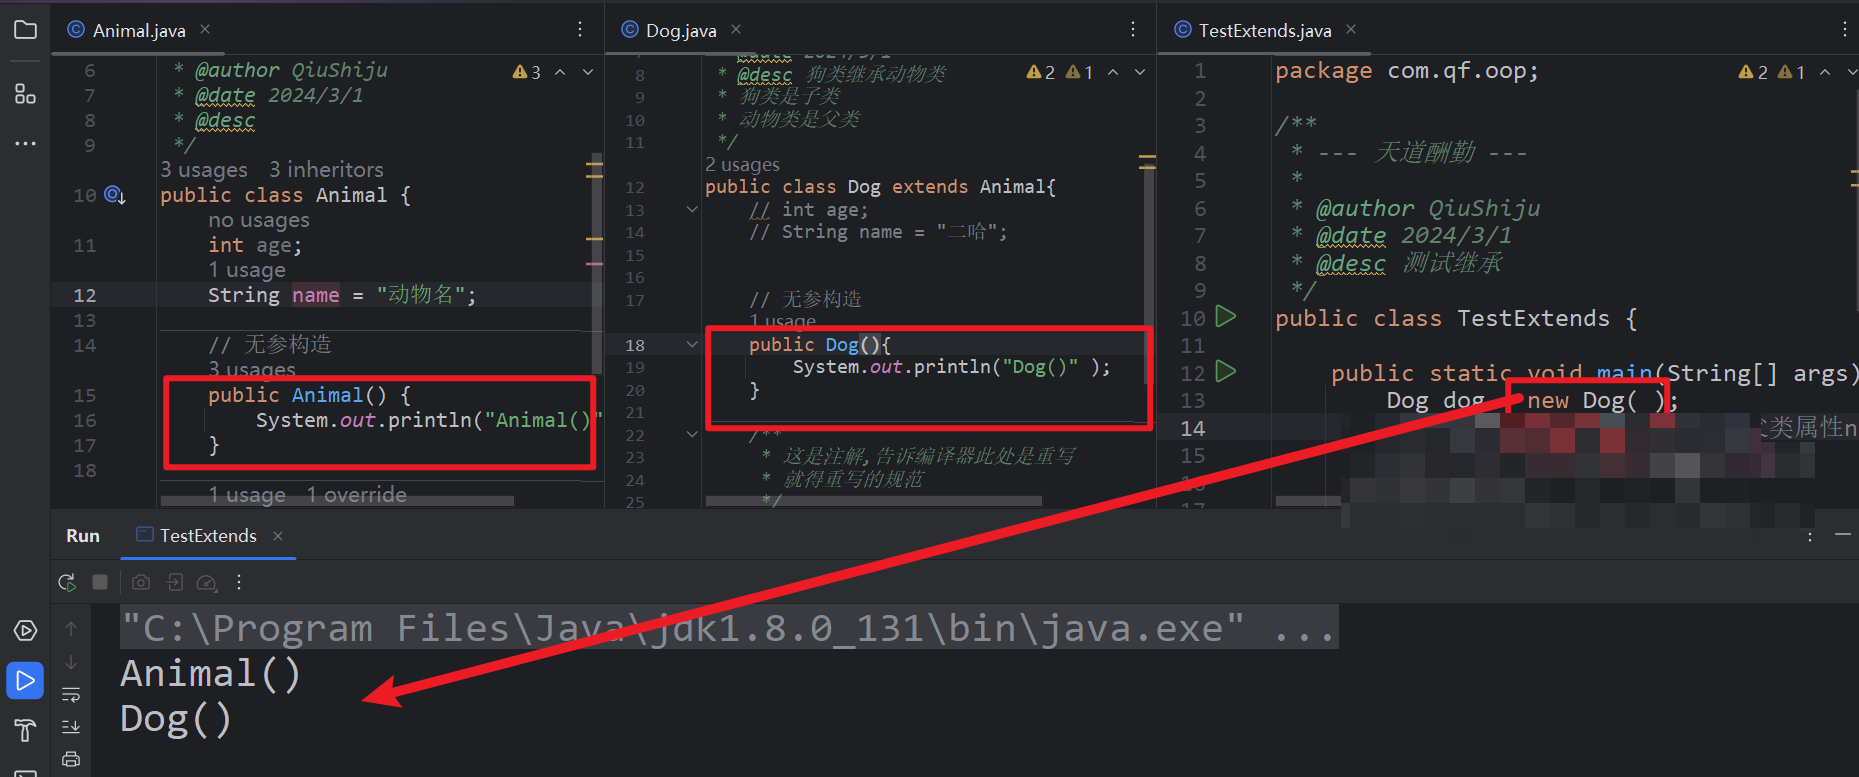Click the horizontal scrollbar in Dog.java editor
Image resolution: width=1859 pixels, height=777 pixels.
872,501
